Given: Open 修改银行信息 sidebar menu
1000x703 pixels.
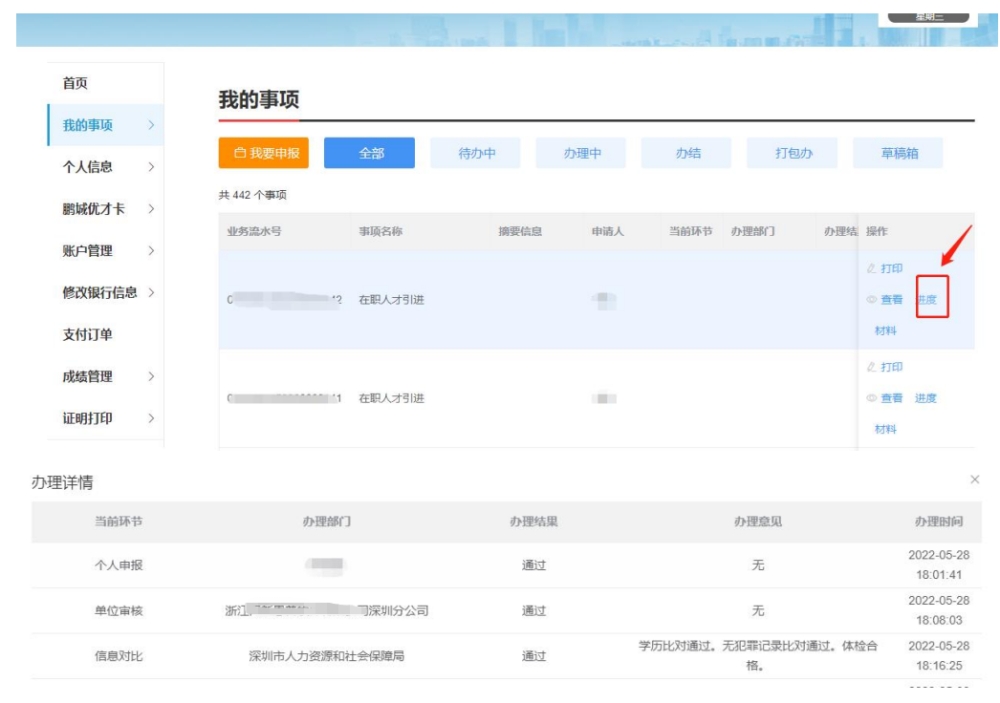Looking at the screenshot, I should point(99,293).
